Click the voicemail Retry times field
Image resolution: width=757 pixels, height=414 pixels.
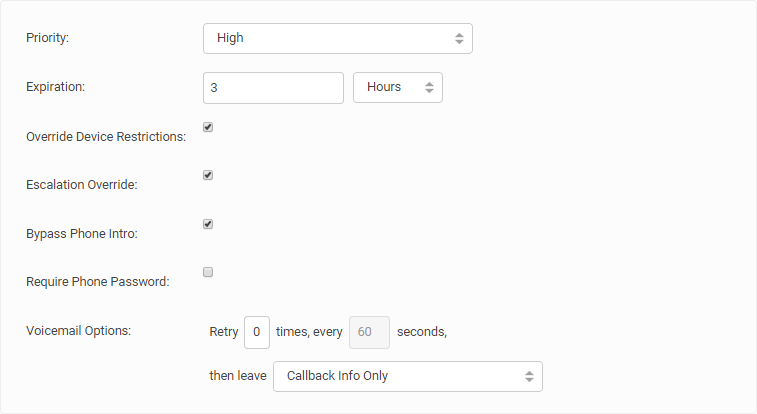[257, 332]
